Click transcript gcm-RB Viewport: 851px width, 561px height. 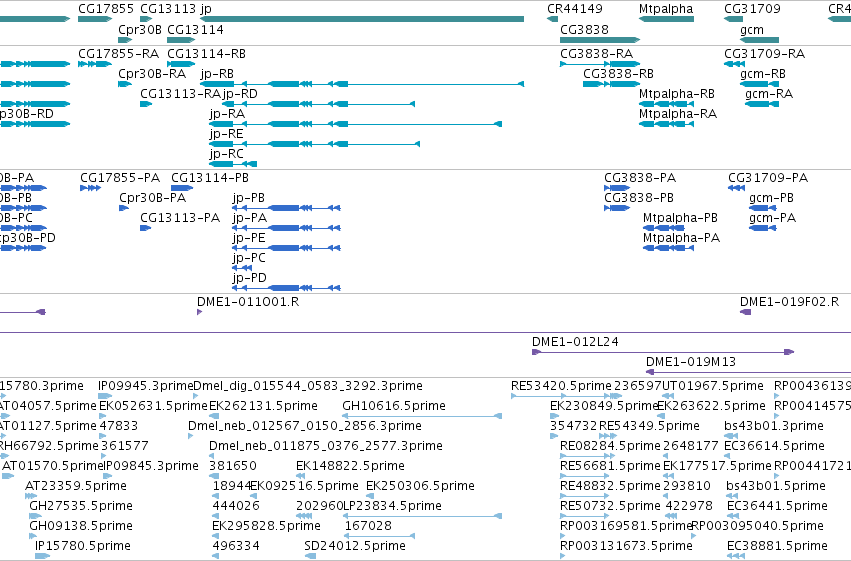tap(760, 84)
